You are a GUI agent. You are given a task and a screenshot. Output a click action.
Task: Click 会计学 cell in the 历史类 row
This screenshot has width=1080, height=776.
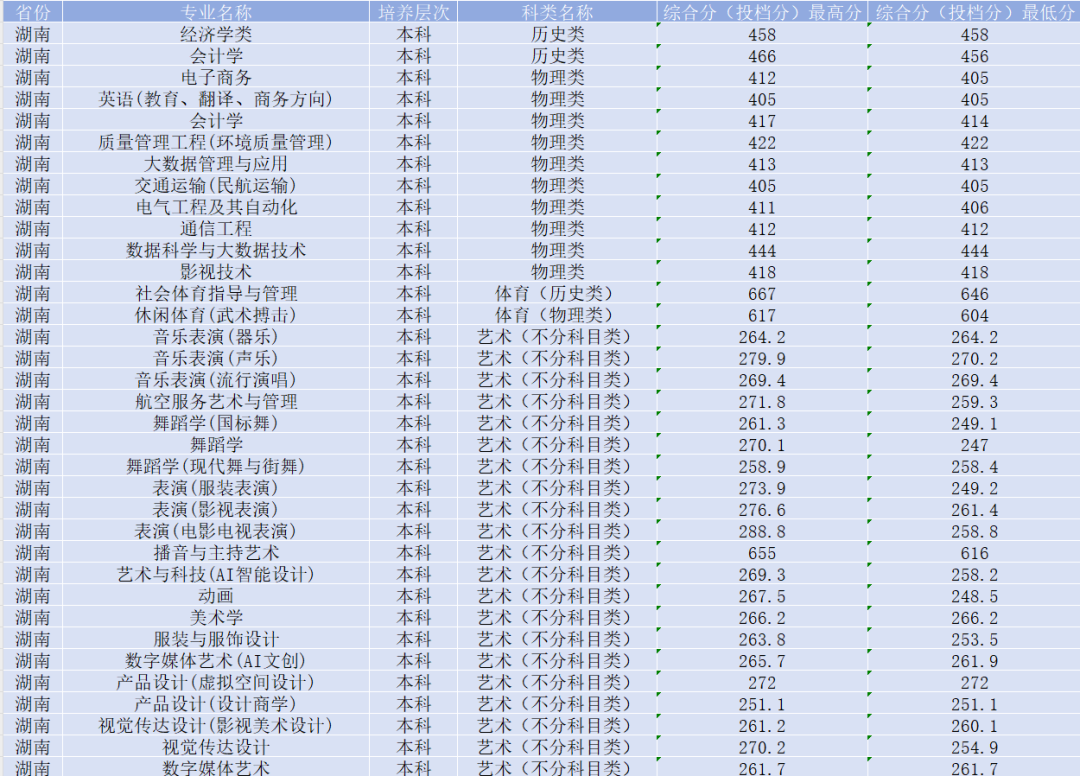[216, 56]
